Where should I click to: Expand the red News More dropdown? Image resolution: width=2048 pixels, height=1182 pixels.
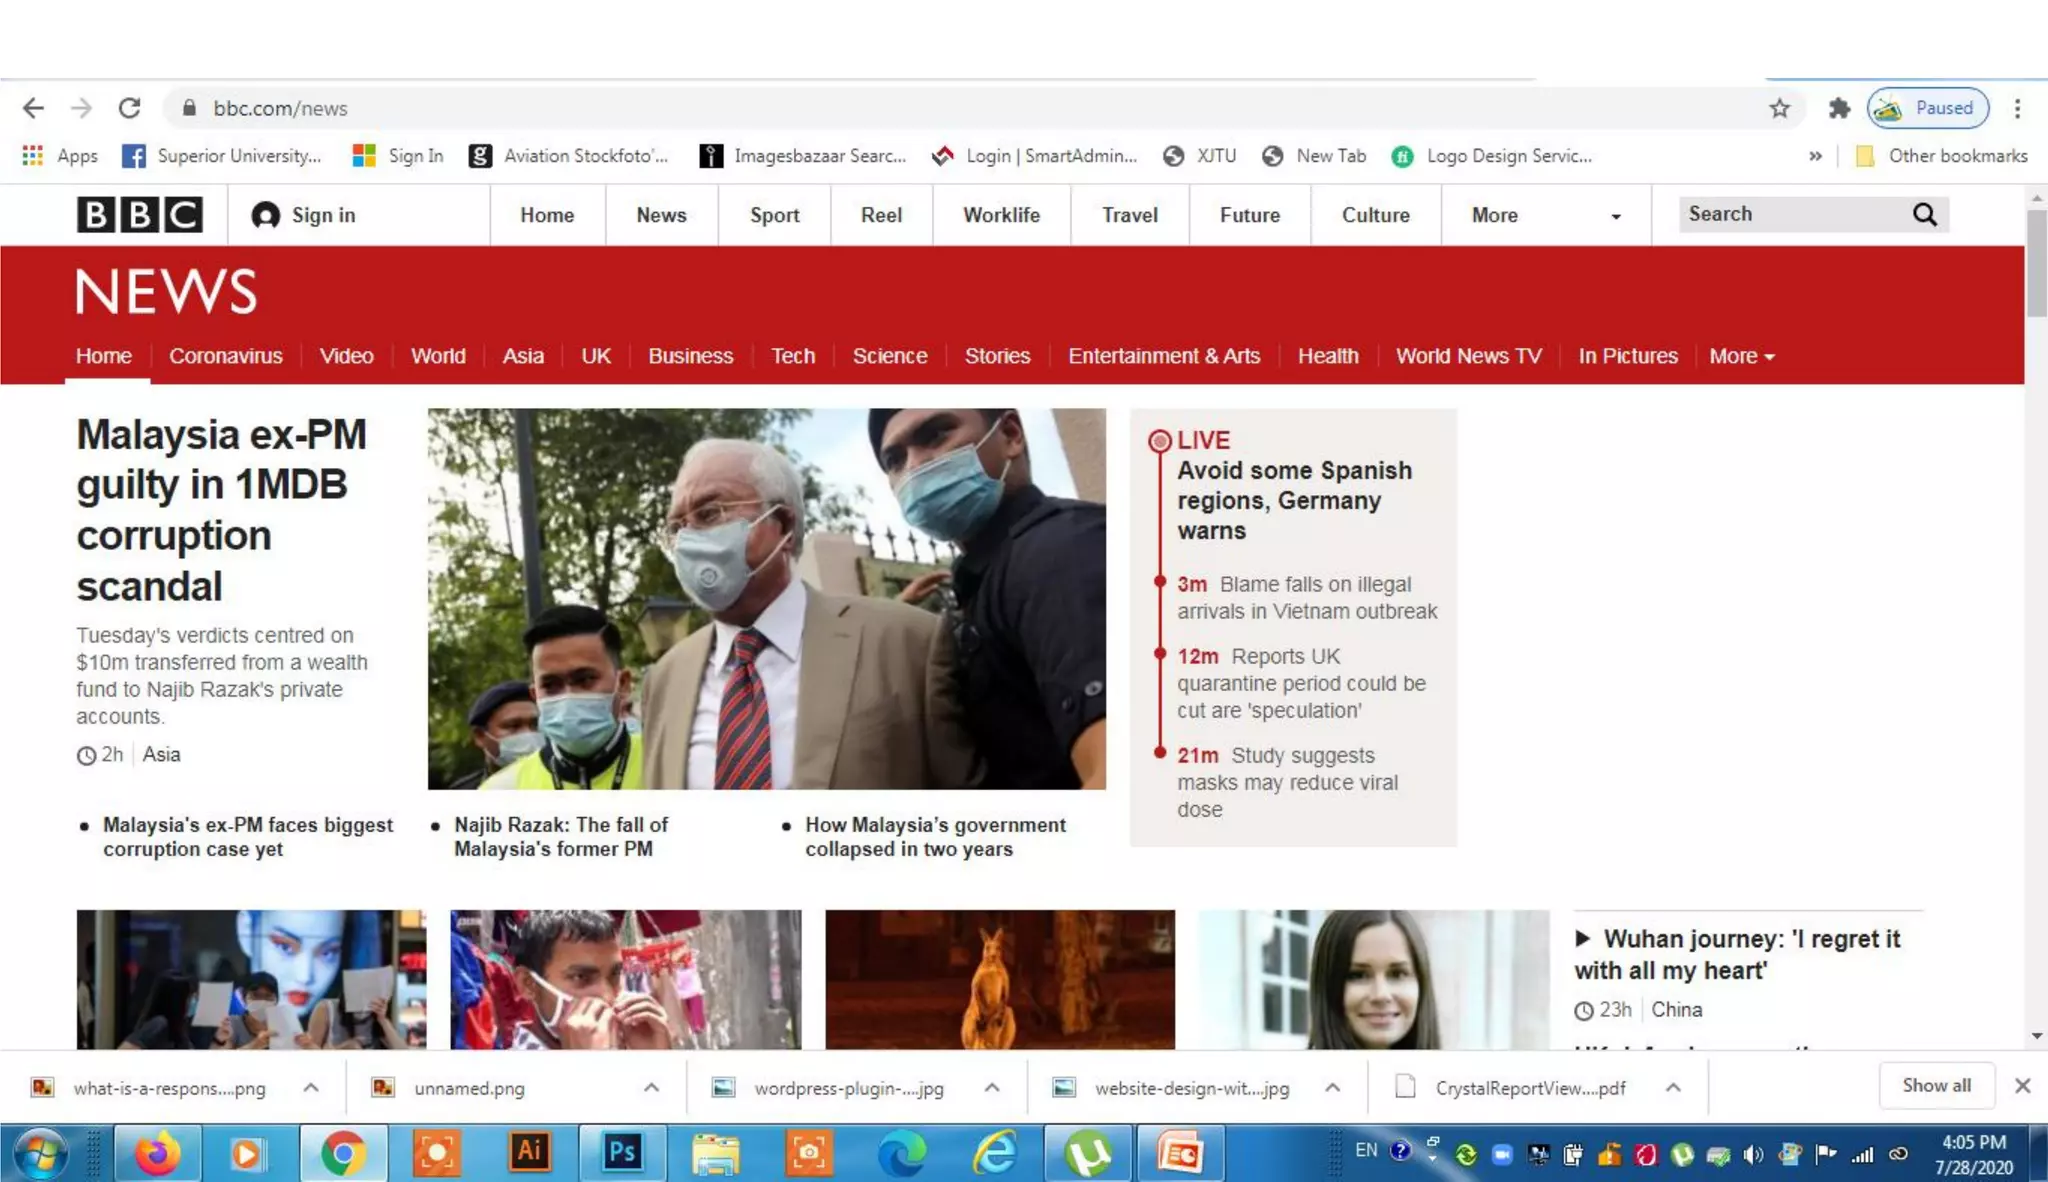pos(1741,356)
